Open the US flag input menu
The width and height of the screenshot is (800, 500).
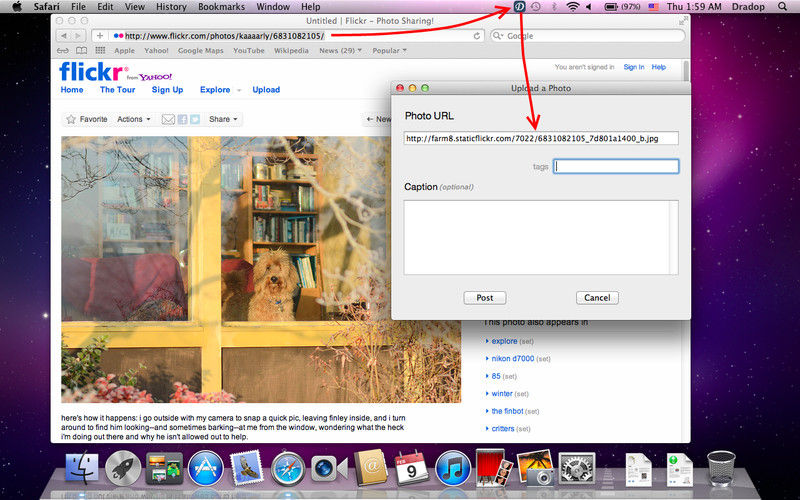coord(654,7)
